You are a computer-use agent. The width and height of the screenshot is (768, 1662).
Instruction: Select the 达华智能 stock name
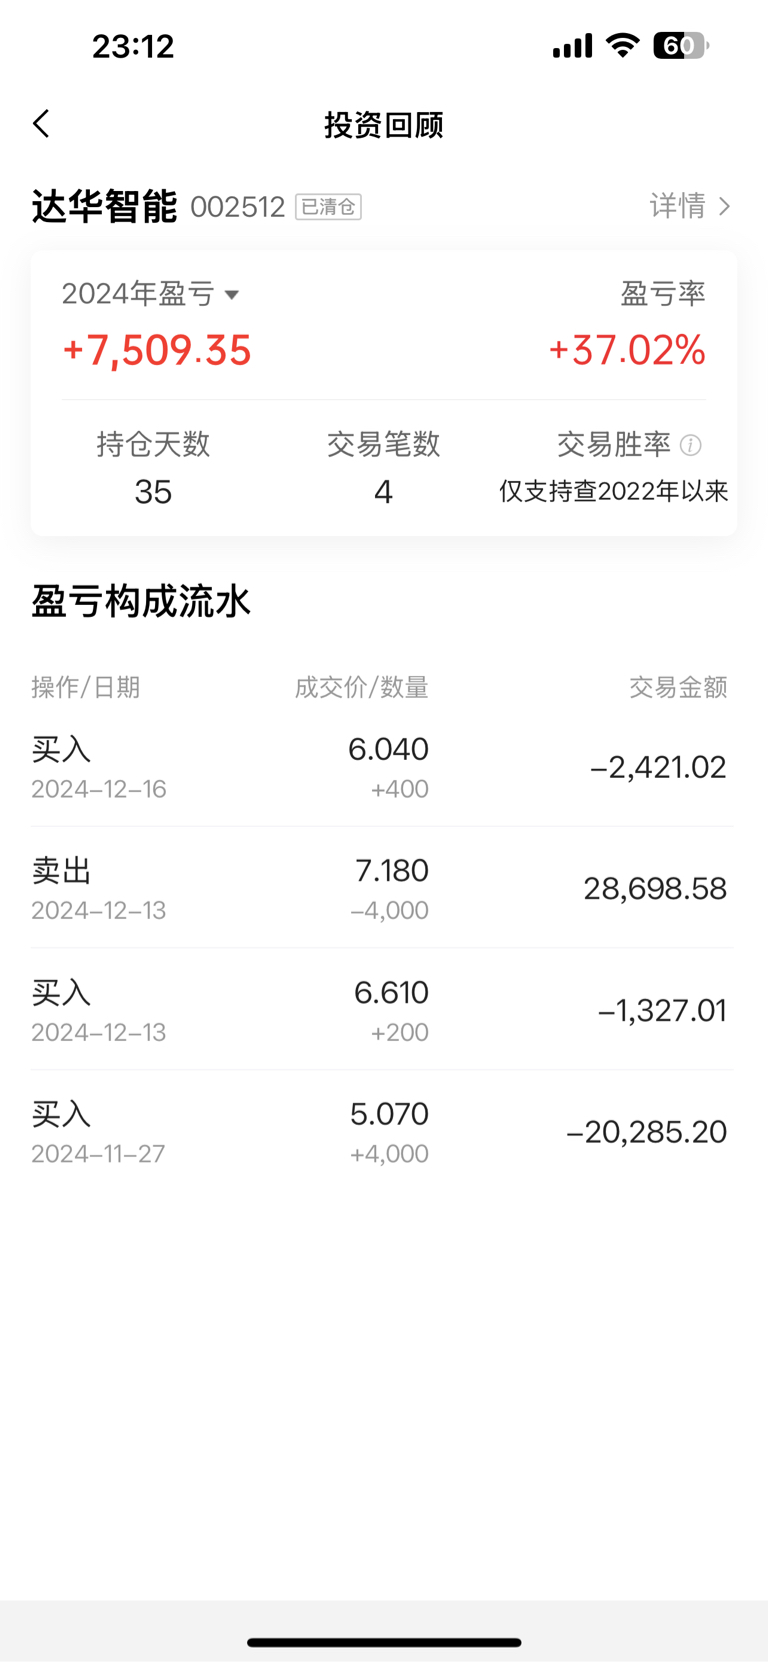coord(104,206)
